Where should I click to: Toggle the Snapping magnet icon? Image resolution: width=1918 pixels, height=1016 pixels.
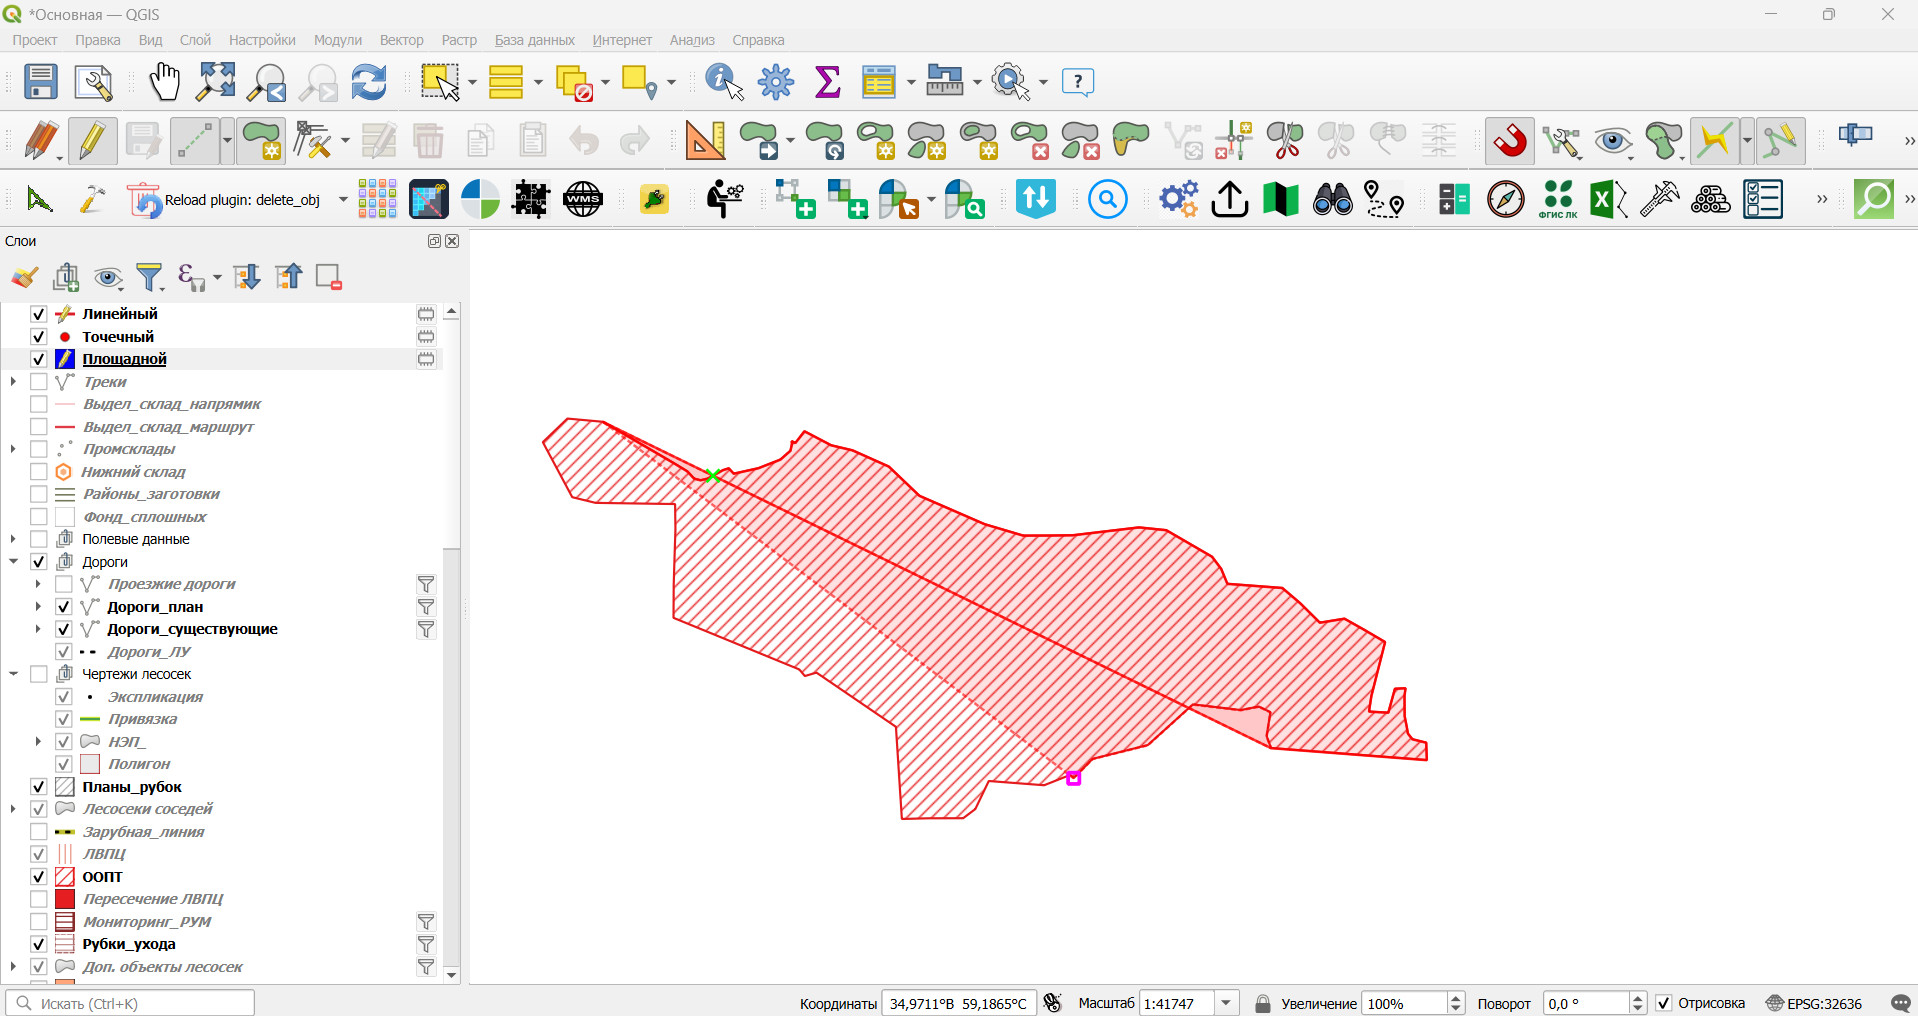[x=1510, y=141]
